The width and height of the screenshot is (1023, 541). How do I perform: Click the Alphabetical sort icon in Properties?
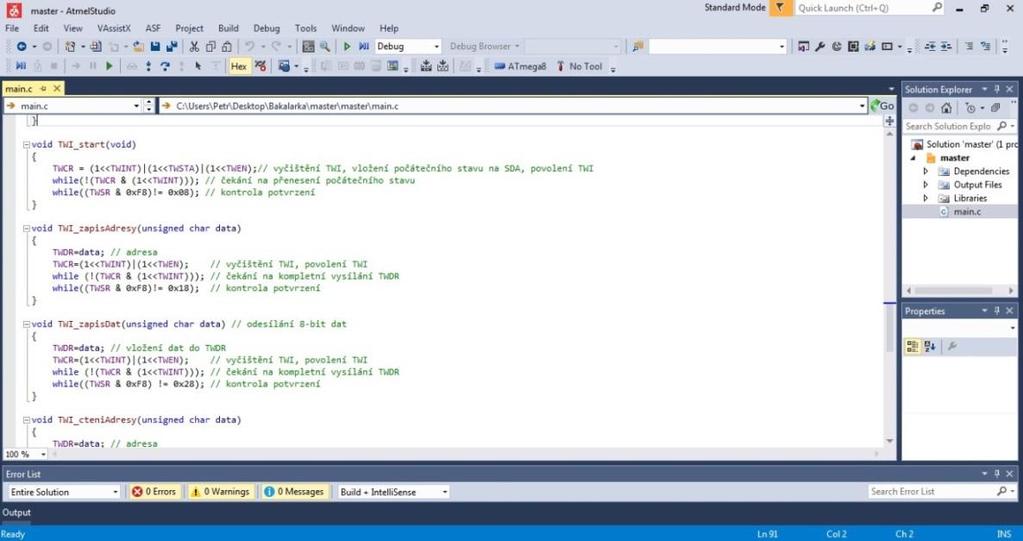click(x=930, y=347)
